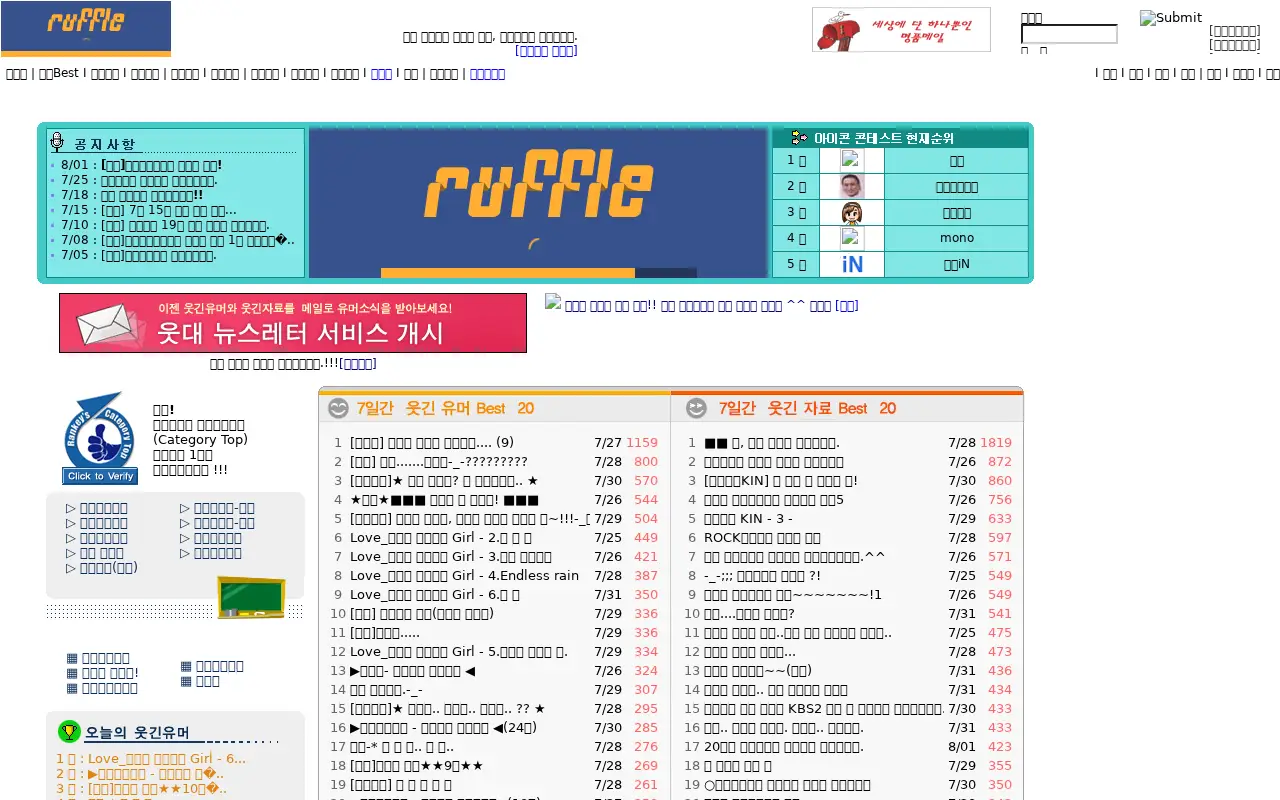Open the red mailbox banner ad
This screenshot has height=800, width=1280.
pyautogui.click(x=901, y=30)
